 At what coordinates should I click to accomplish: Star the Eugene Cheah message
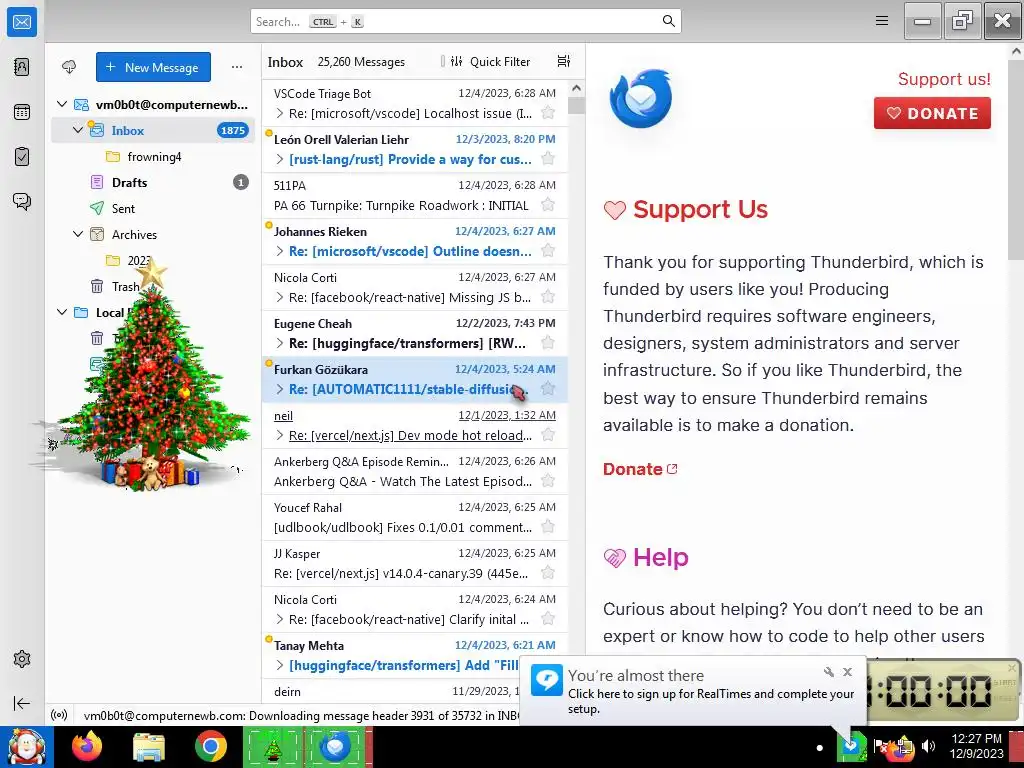(549, 343)
